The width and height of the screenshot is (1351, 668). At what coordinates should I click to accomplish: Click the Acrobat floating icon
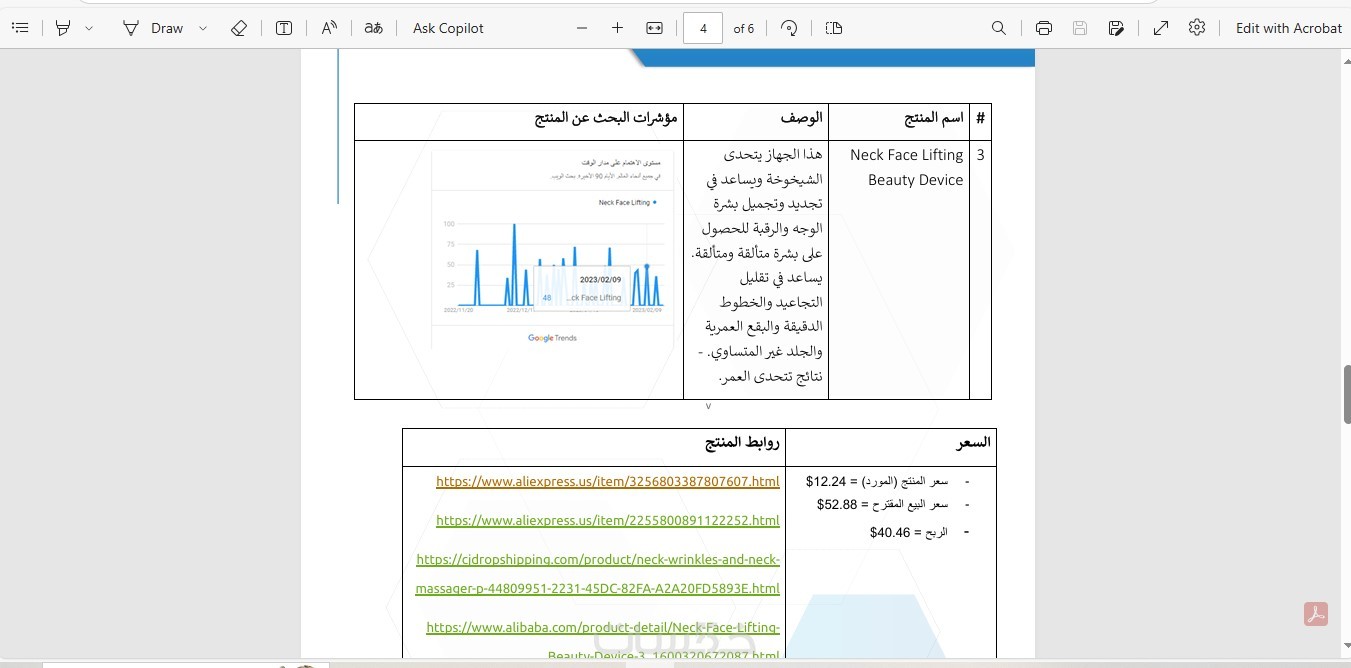pyautogui.click(x=1316, y=614)
